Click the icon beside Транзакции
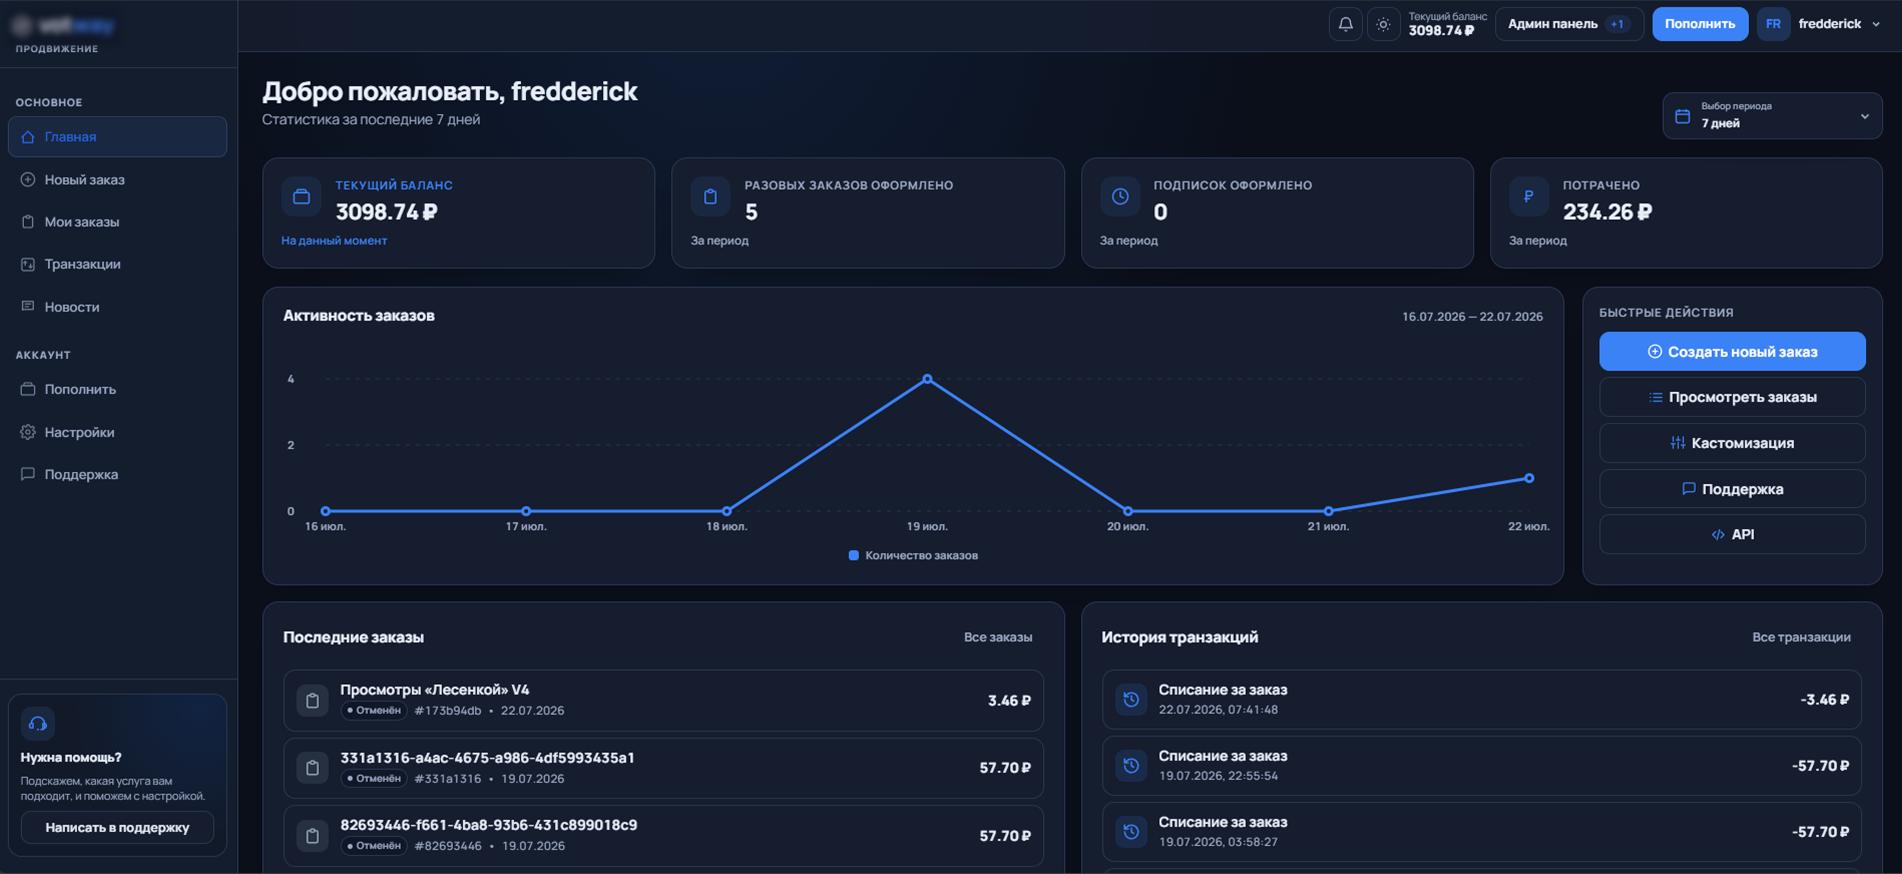1902x874 pixels. click(28, 264)
